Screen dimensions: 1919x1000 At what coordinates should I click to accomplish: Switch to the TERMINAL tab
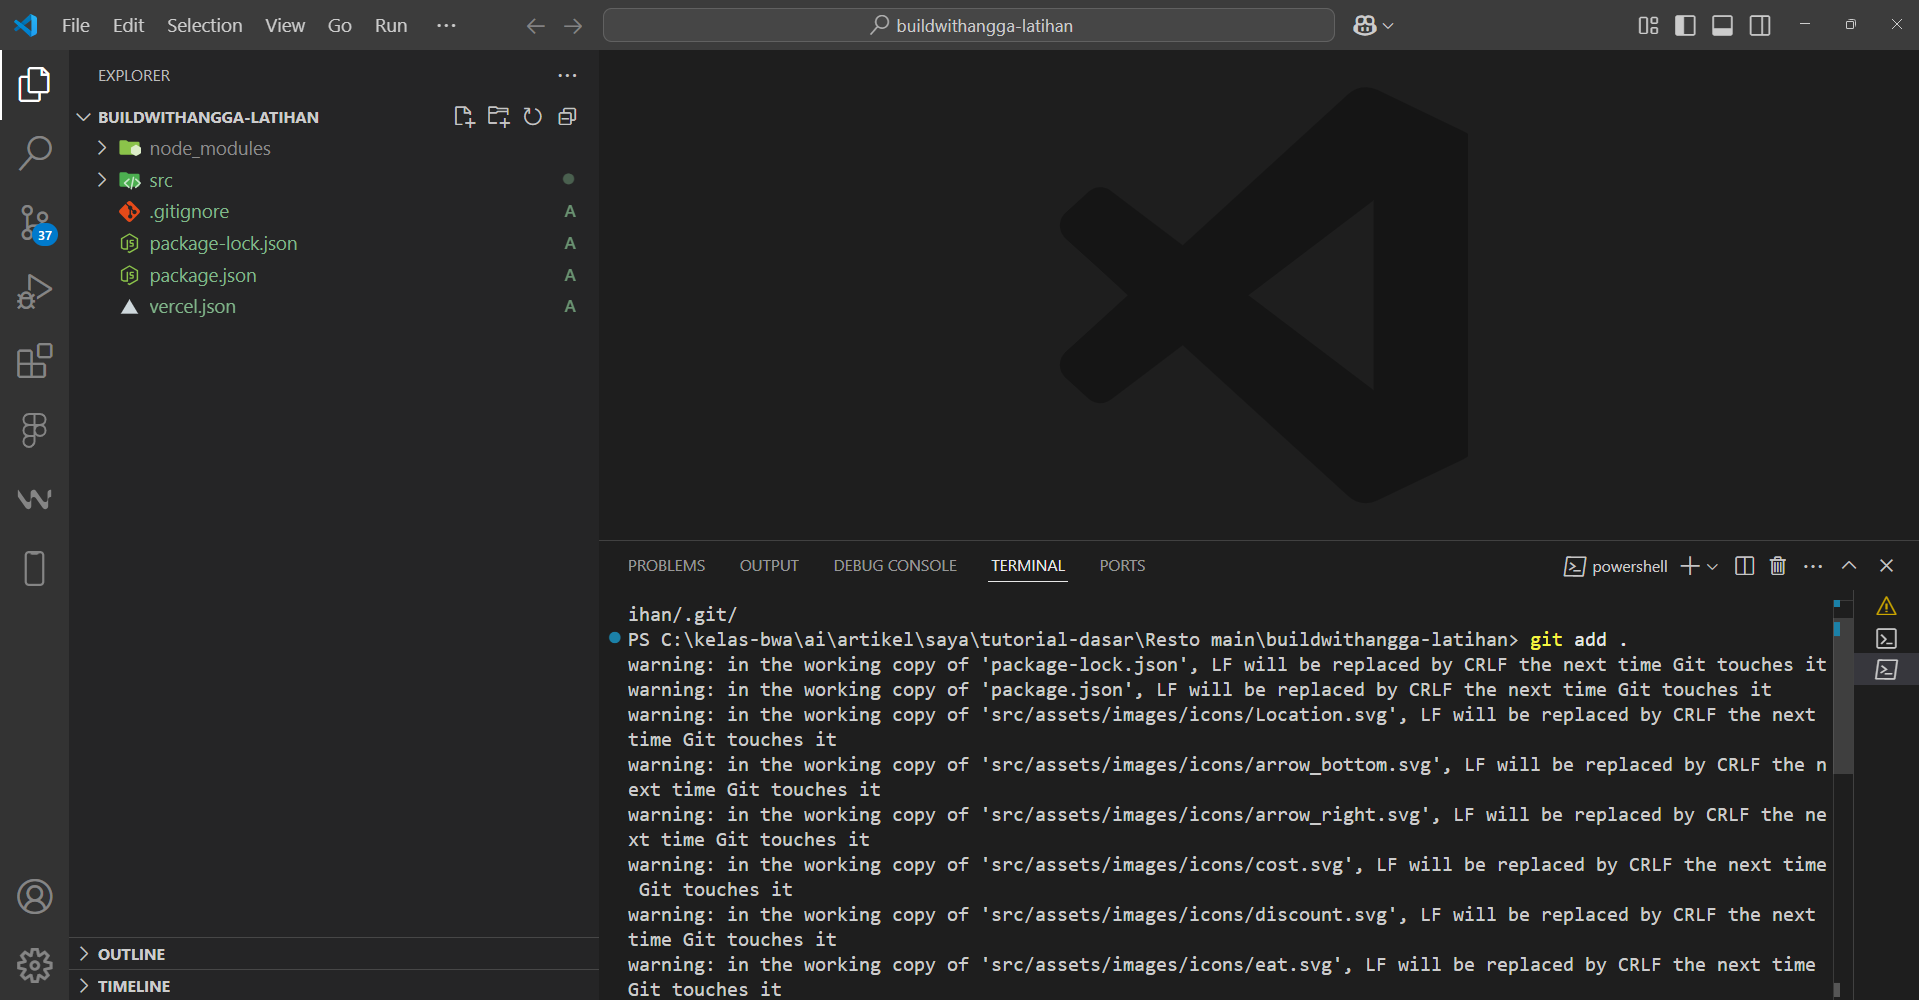(1028, 566)
